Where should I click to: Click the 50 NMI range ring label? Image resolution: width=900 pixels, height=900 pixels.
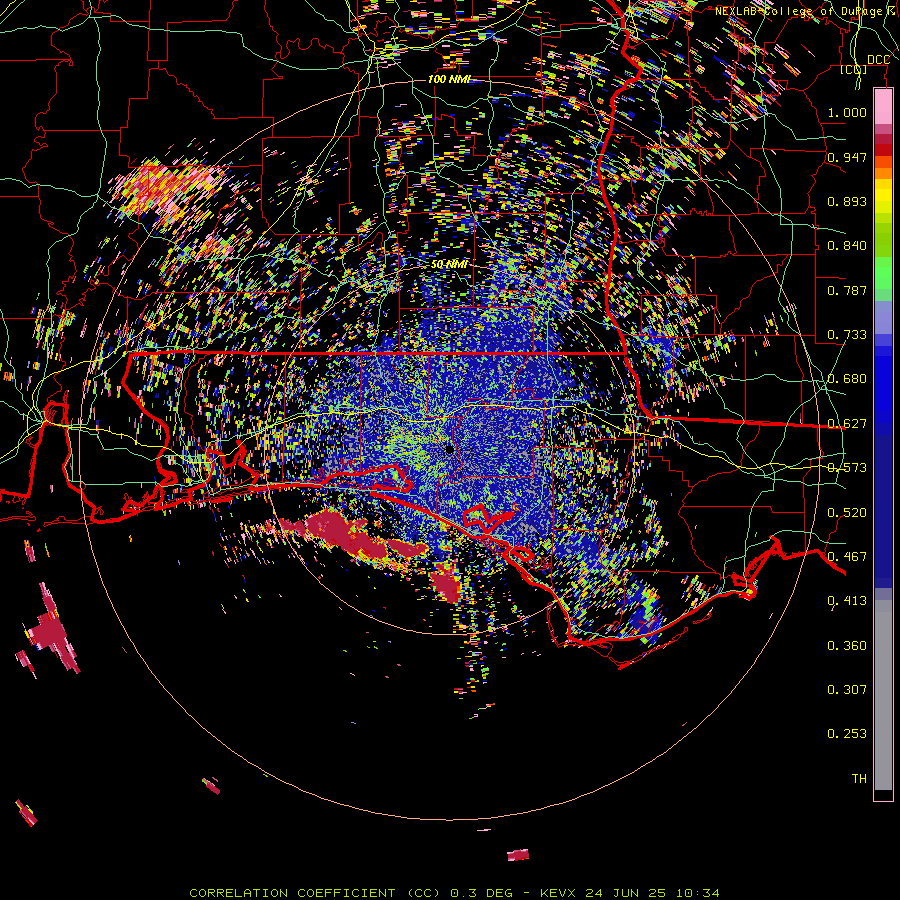(x=449, y=264)
